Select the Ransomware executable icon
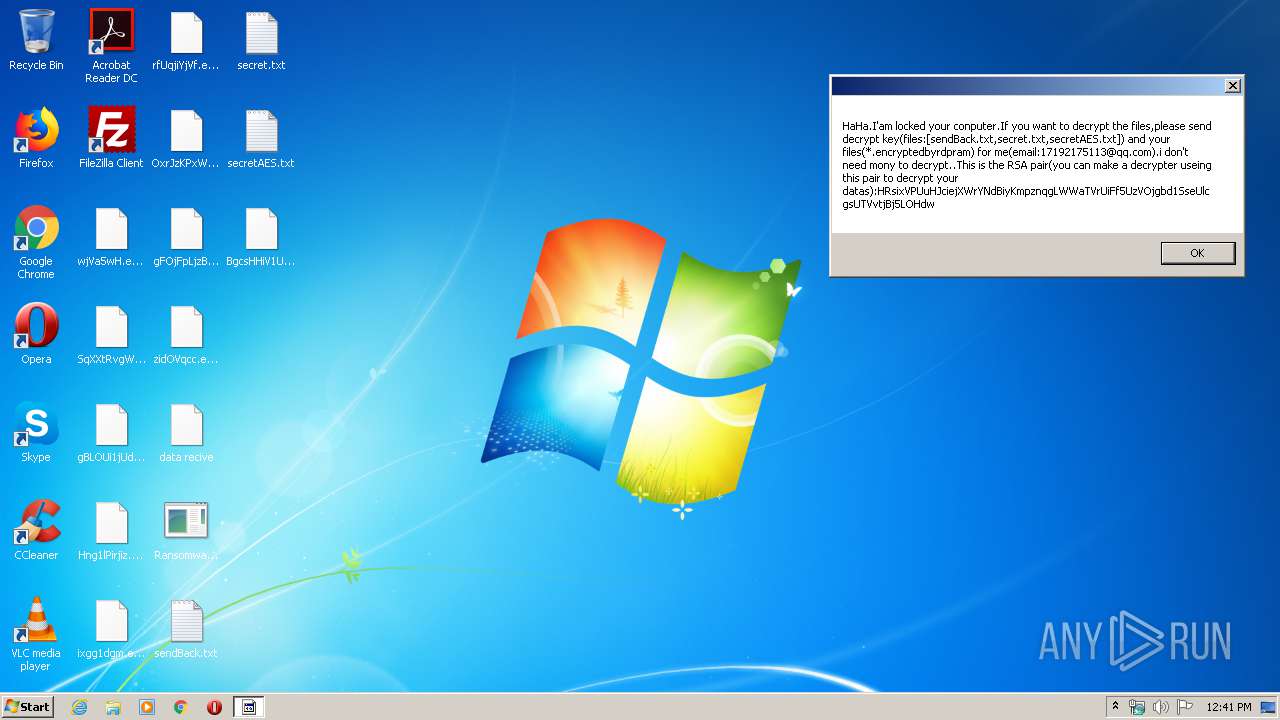 186,530
